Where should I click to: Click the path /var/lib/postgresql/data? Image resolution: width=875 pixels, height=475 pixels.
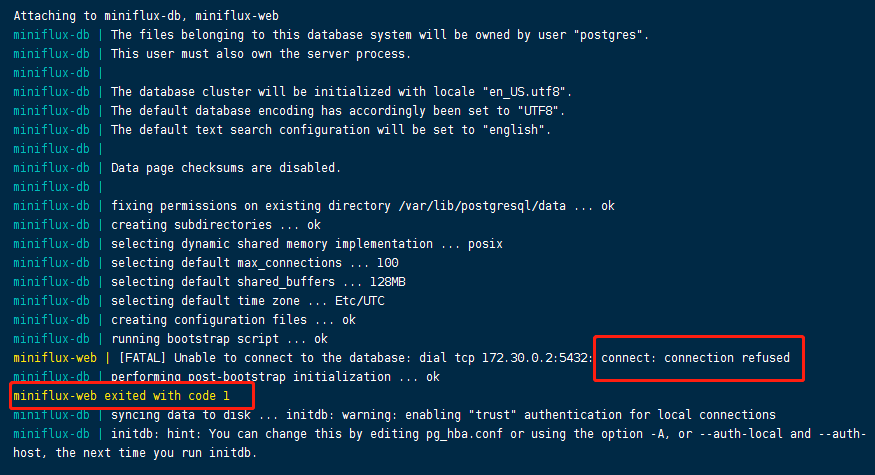point(482,206)
